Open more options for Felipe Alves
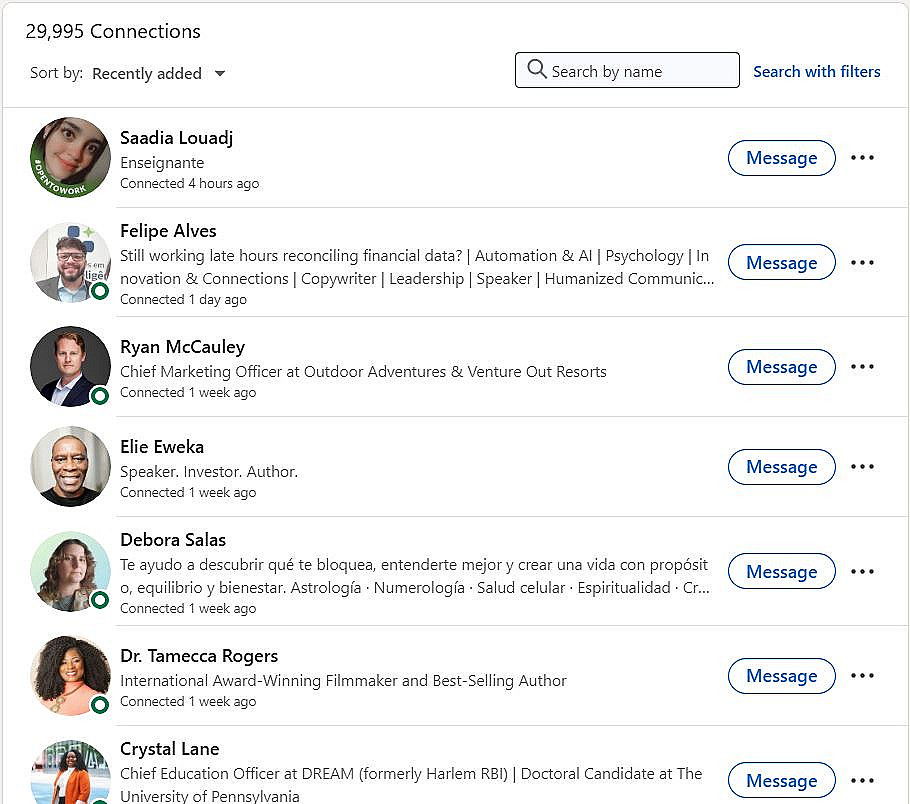910x804 pixels. coord(862,263)
